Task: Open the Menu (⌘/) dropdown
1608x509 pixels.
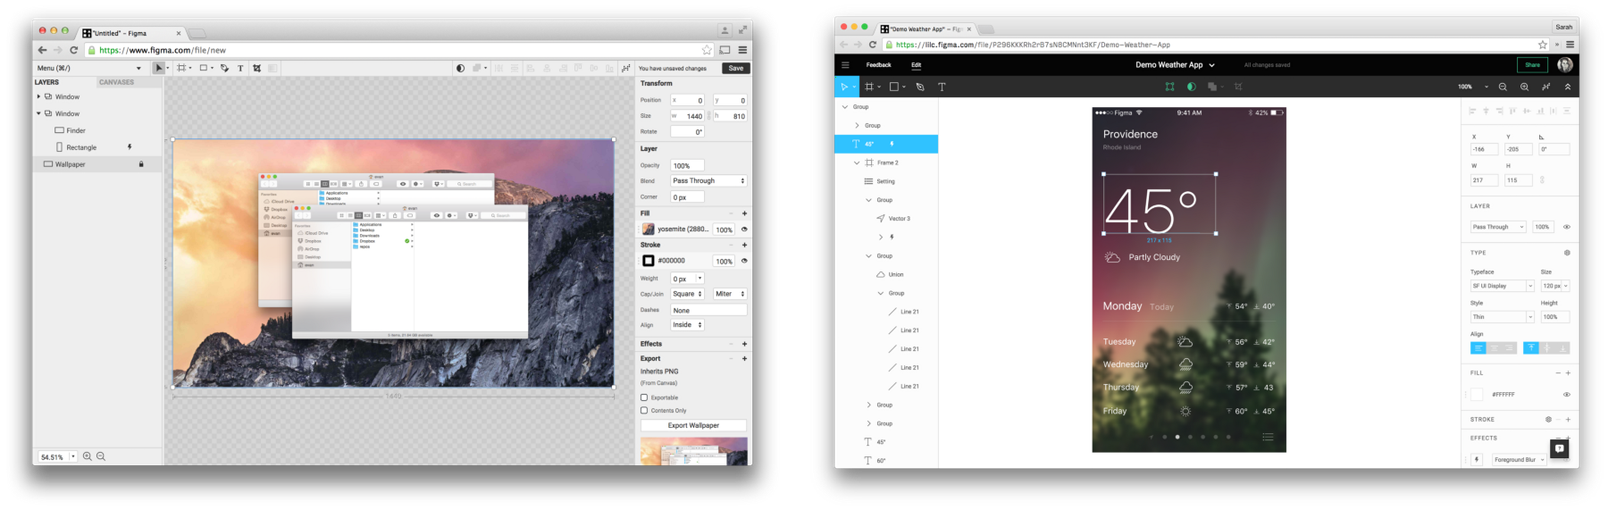Action: point(89,68)
